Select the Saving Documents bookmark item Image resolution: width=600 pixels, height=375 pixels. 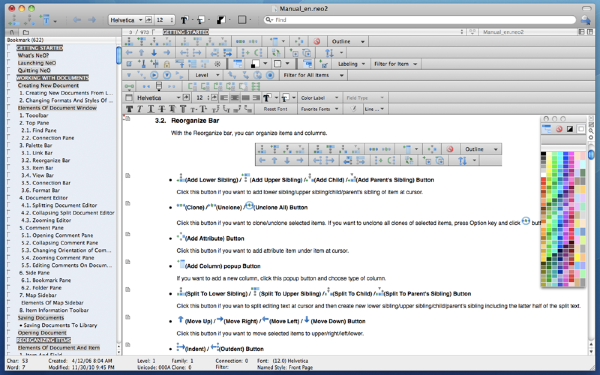[x=41, y=318]
